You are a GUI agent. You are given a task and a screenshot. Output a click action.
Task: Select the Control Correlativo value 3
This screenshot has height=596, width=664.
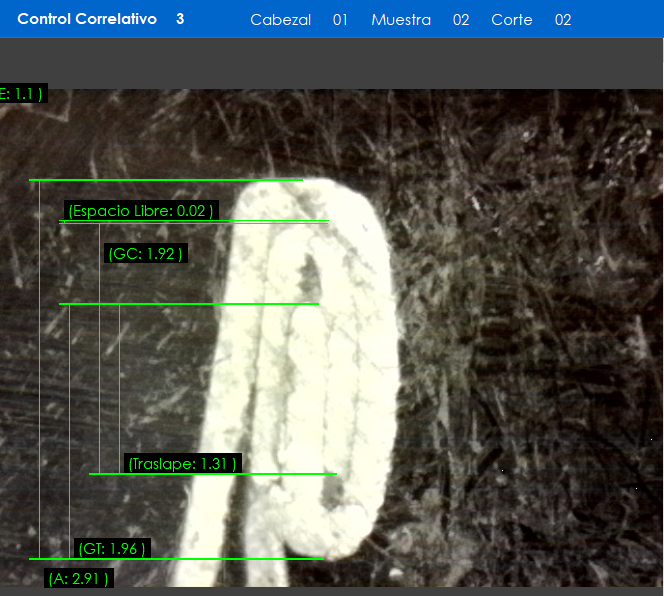click(180, 19)
